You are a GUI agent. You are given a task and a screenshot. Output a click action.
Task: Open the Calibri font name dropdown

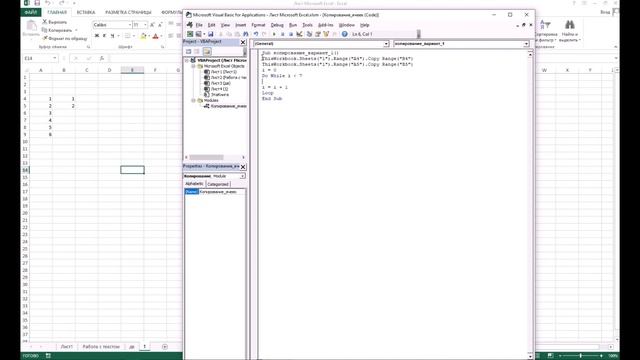click(x=130, y=25)
